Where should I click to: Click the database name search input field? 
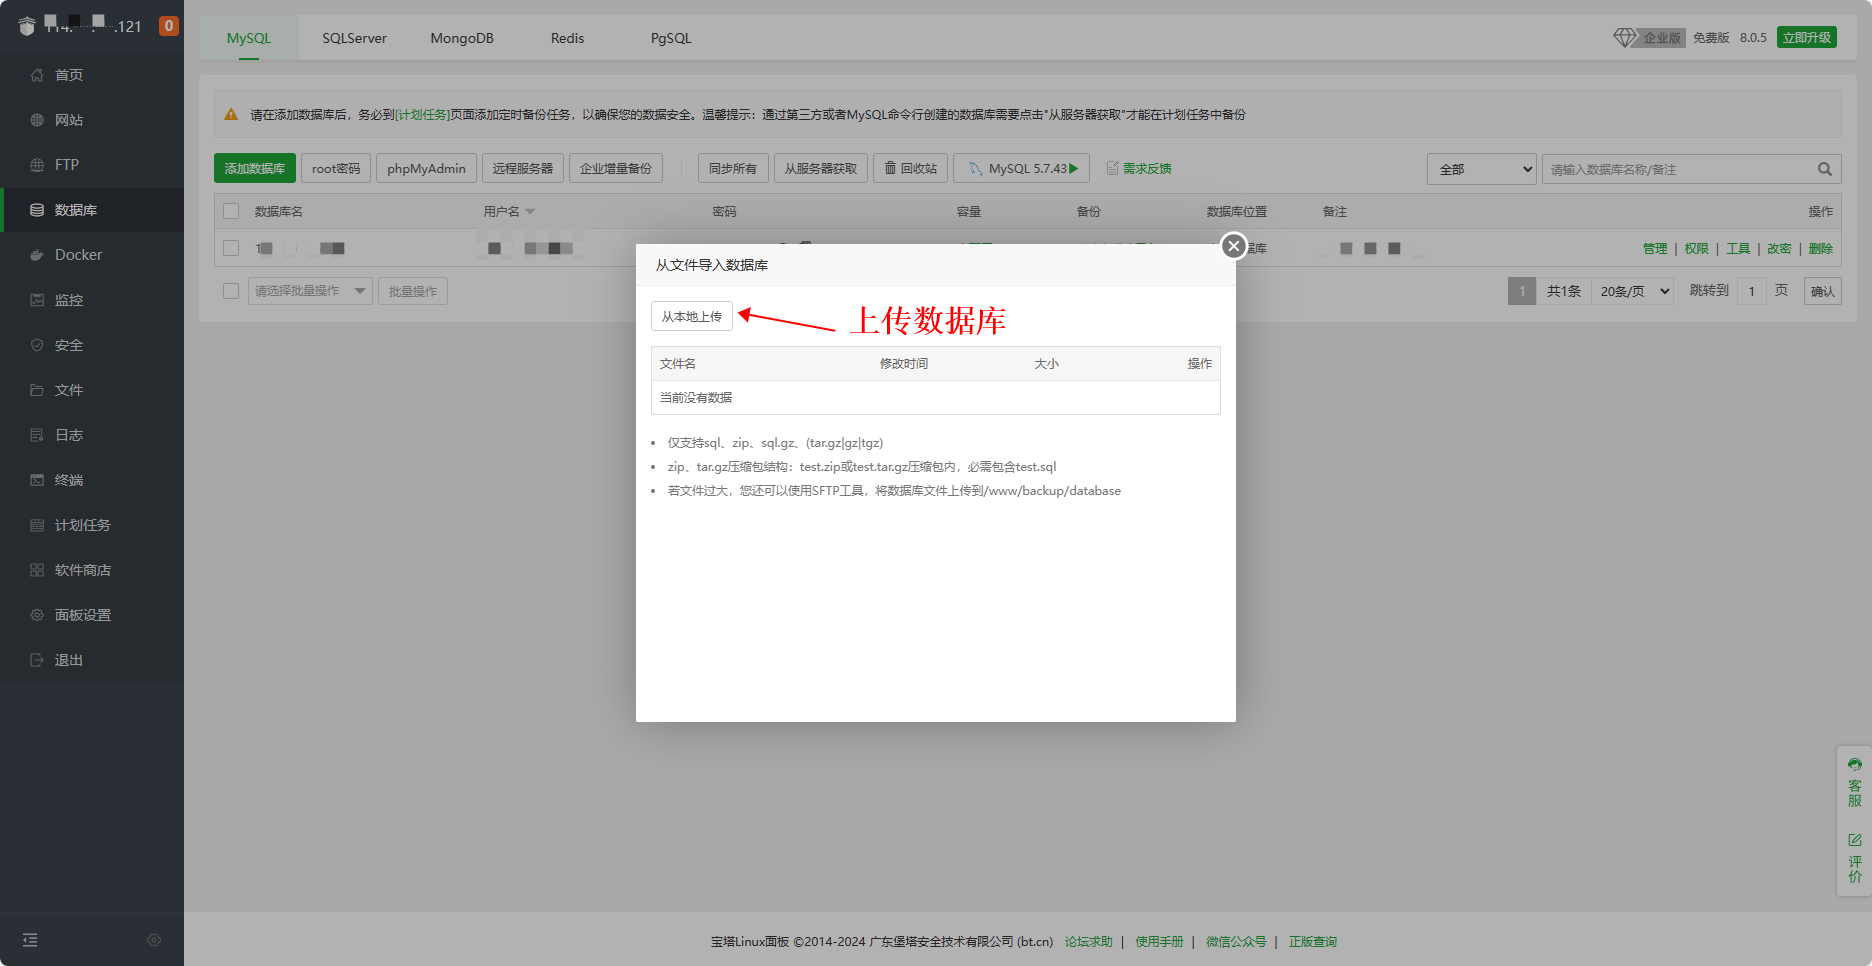[1678, 169]
